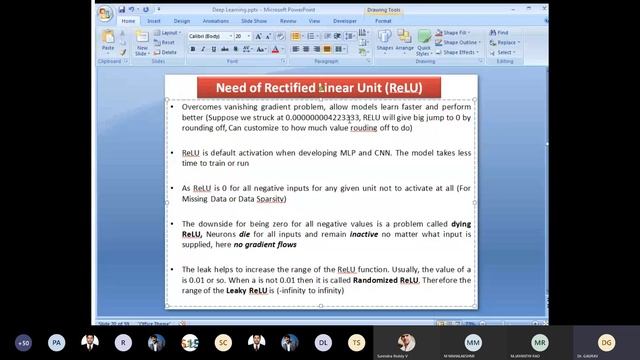Open the Shapes gallery
This screenshot has height=360, width=640.
point(384,41)
